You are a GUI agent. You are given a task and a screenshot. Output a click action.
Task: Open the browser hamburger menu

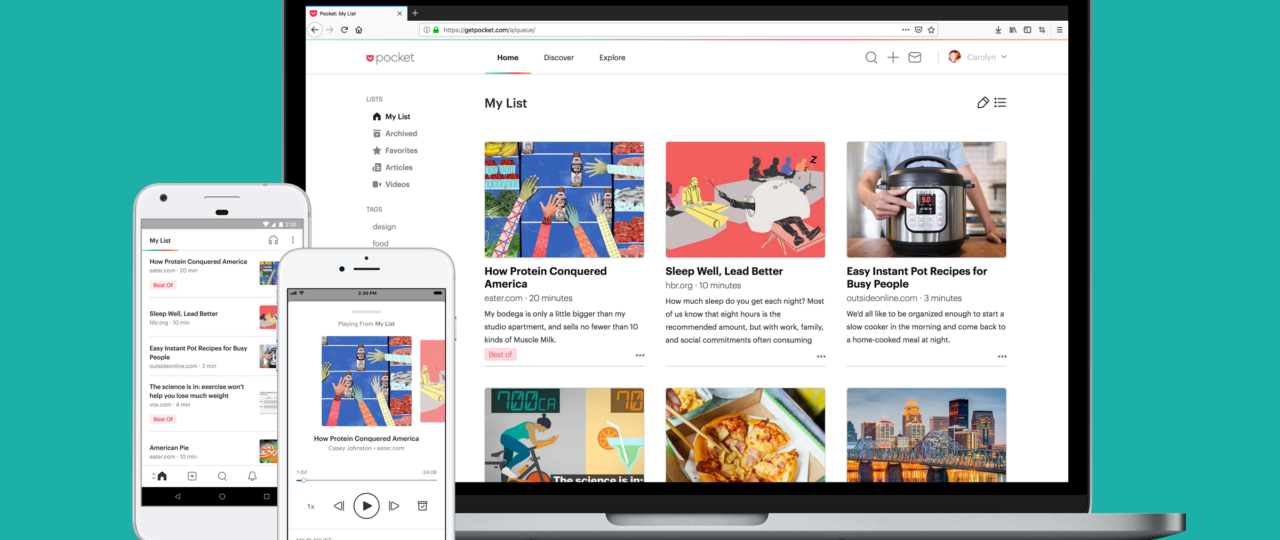1058,30
